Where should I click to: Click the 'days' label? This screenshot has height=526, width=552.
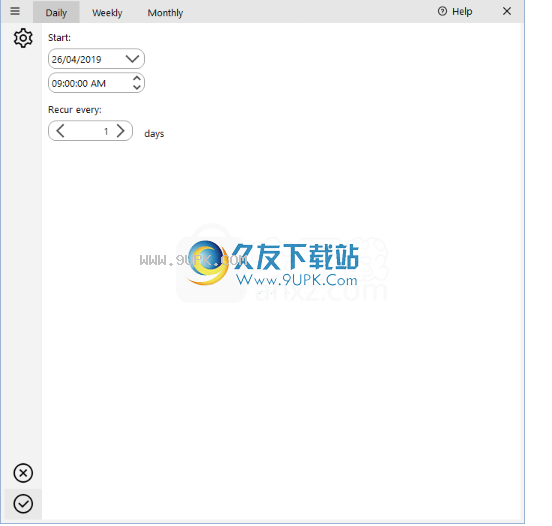(154, 134)
